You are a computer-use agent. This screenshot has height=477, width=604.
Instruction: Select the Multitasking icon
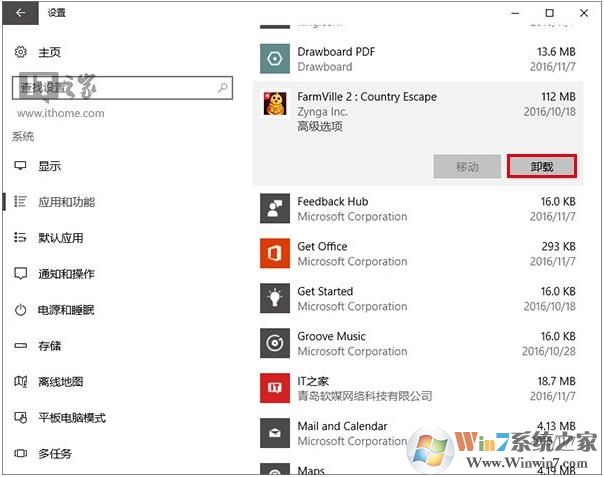click(x=20, y=453)
